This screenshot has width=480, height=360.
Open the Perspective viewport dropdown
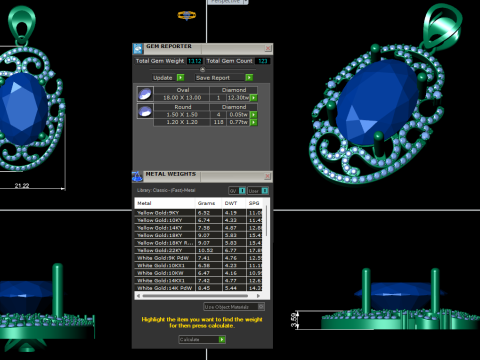point(246,2)
